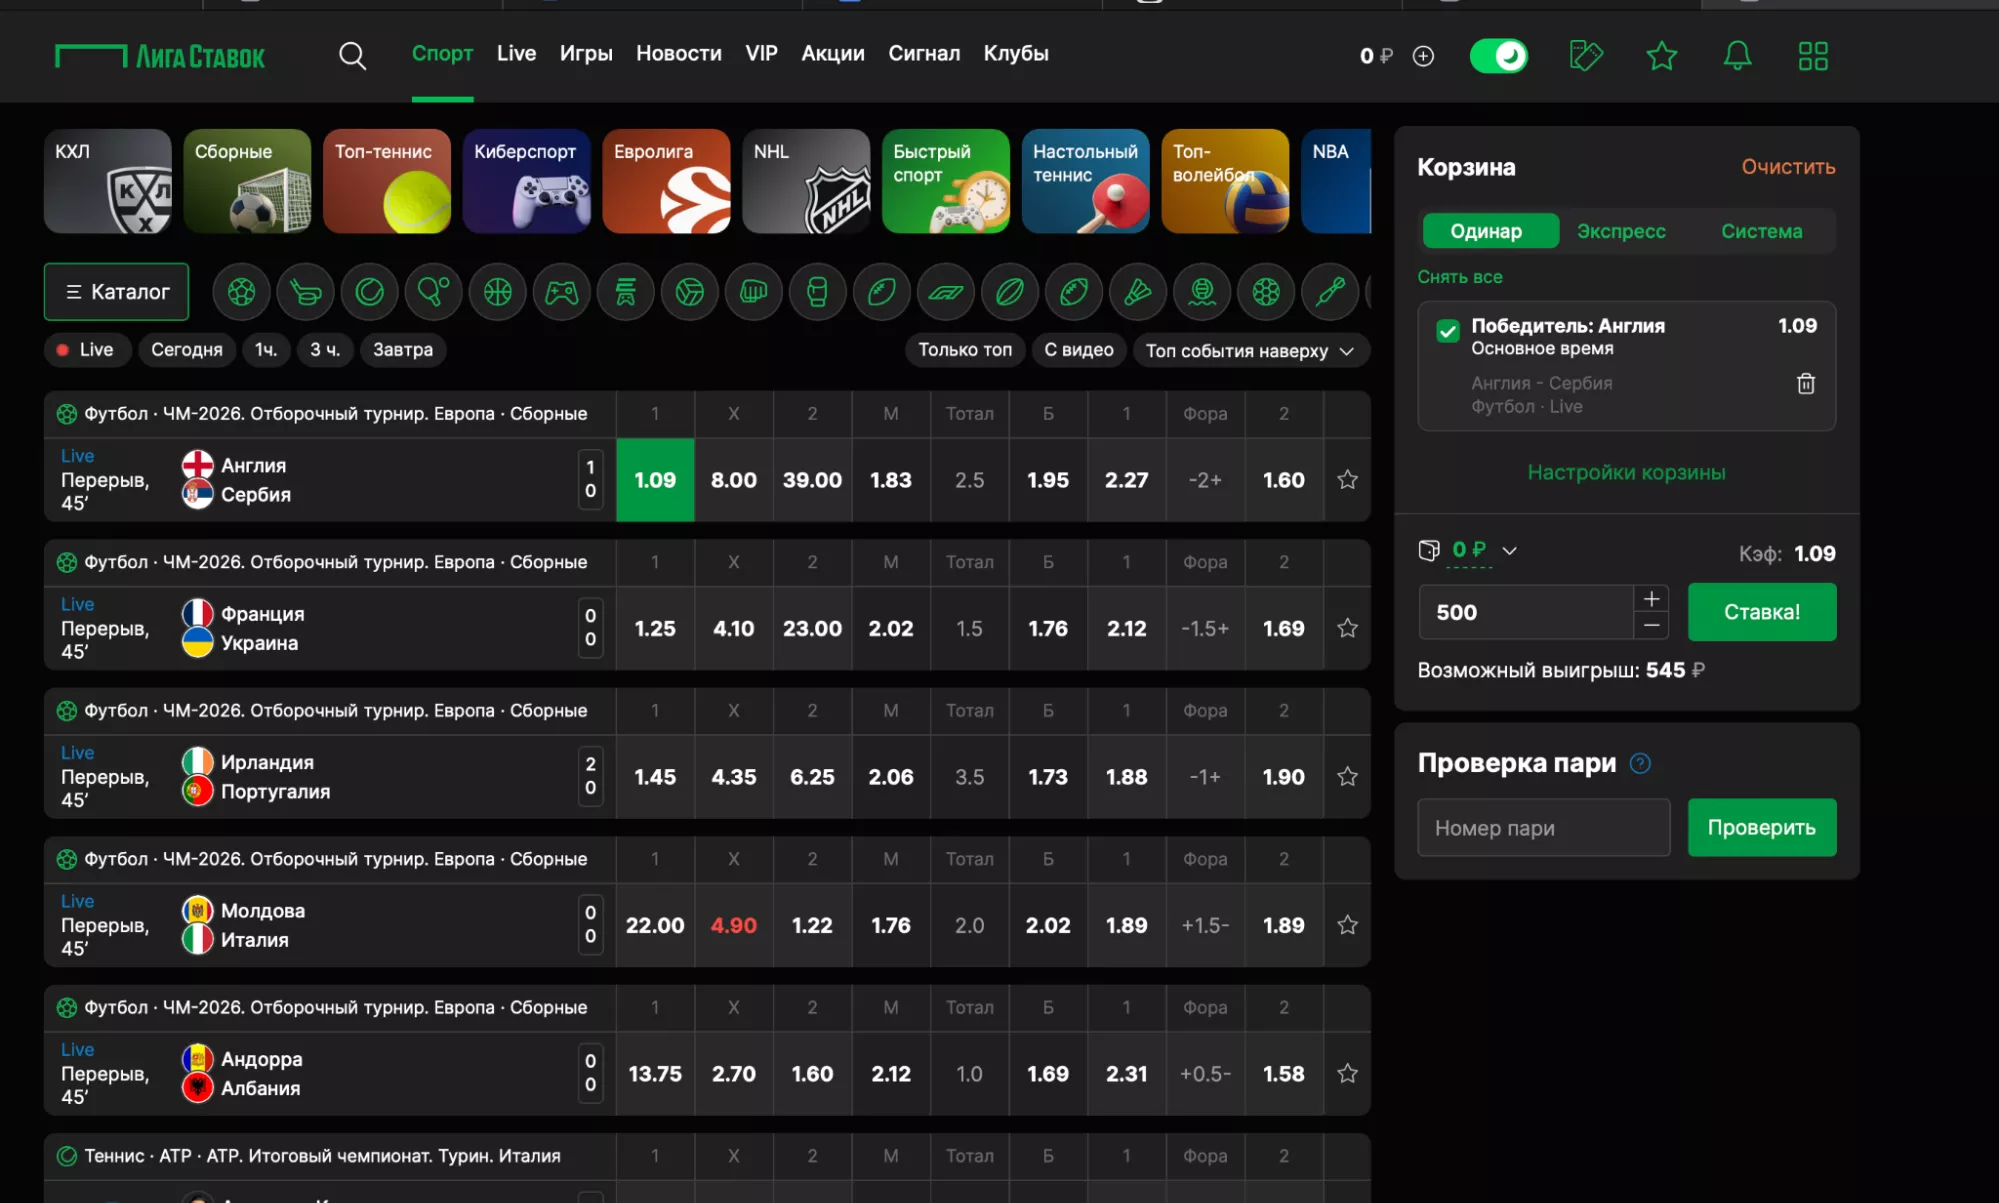Viewport: 1999px width, 1203px height.
Task: Open the Новости menu item
Action: (x=678, y=54)
